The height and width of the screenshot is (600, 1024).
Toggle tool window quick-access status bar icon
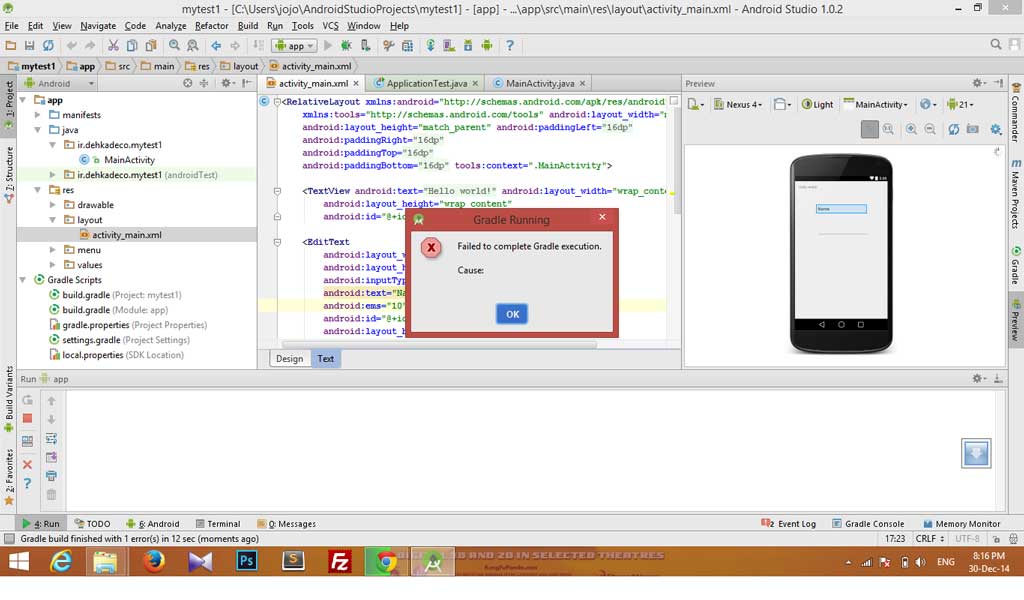9,539
